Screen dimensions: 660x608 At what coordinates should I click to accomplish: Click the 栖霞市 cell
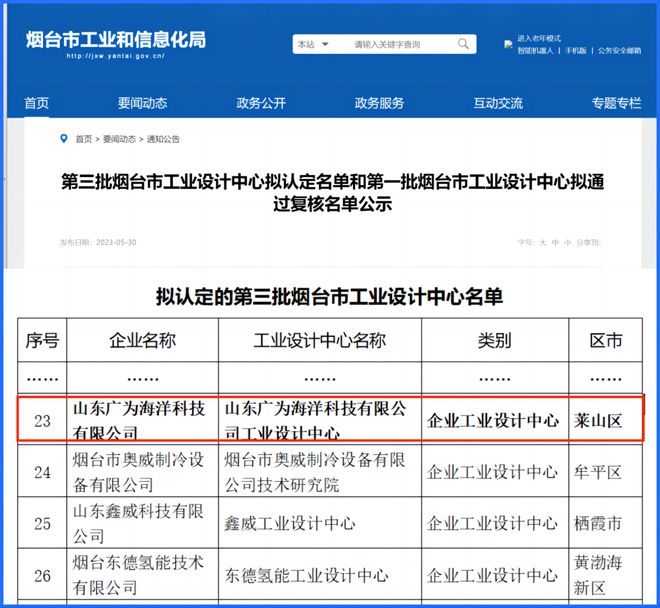605,523
